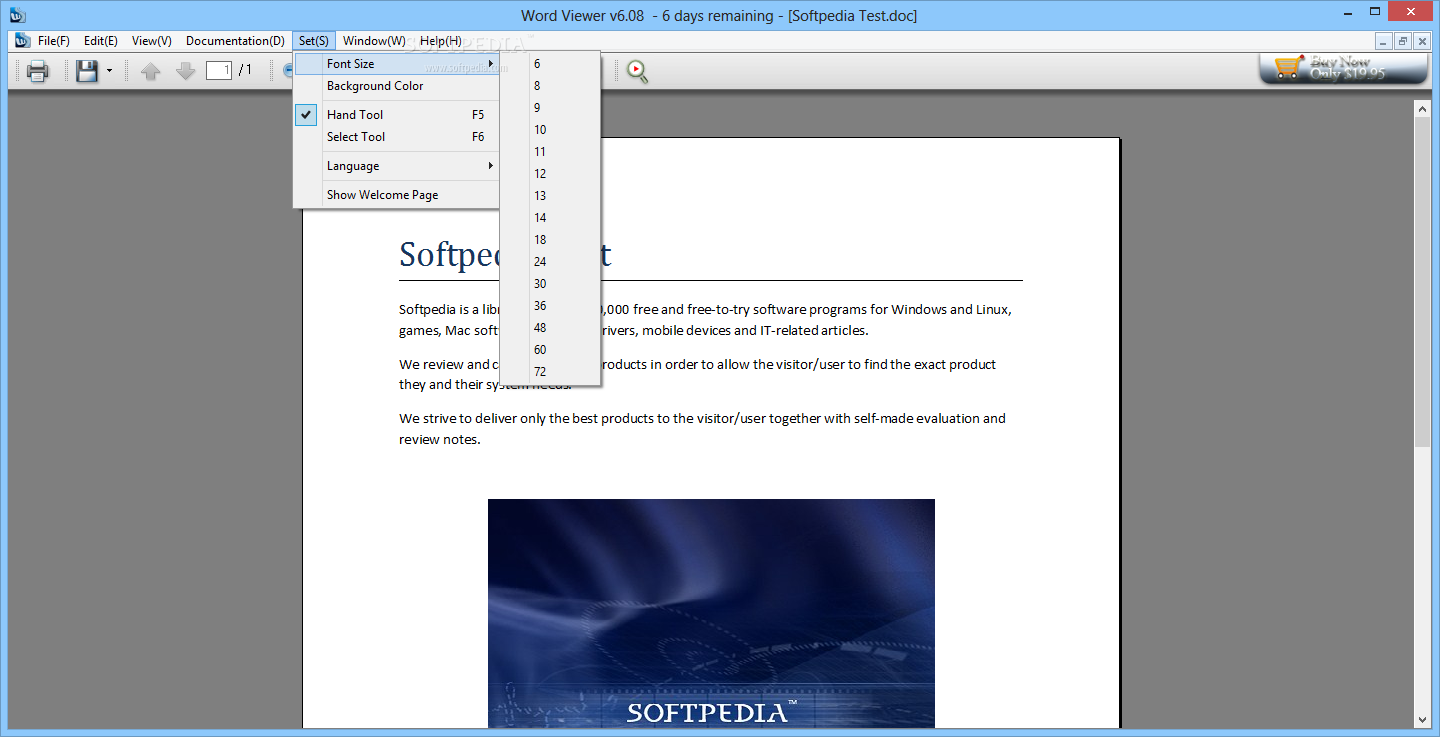Click the page number input box
This screenshot has height=737, width=1440.
coord(219,70)
